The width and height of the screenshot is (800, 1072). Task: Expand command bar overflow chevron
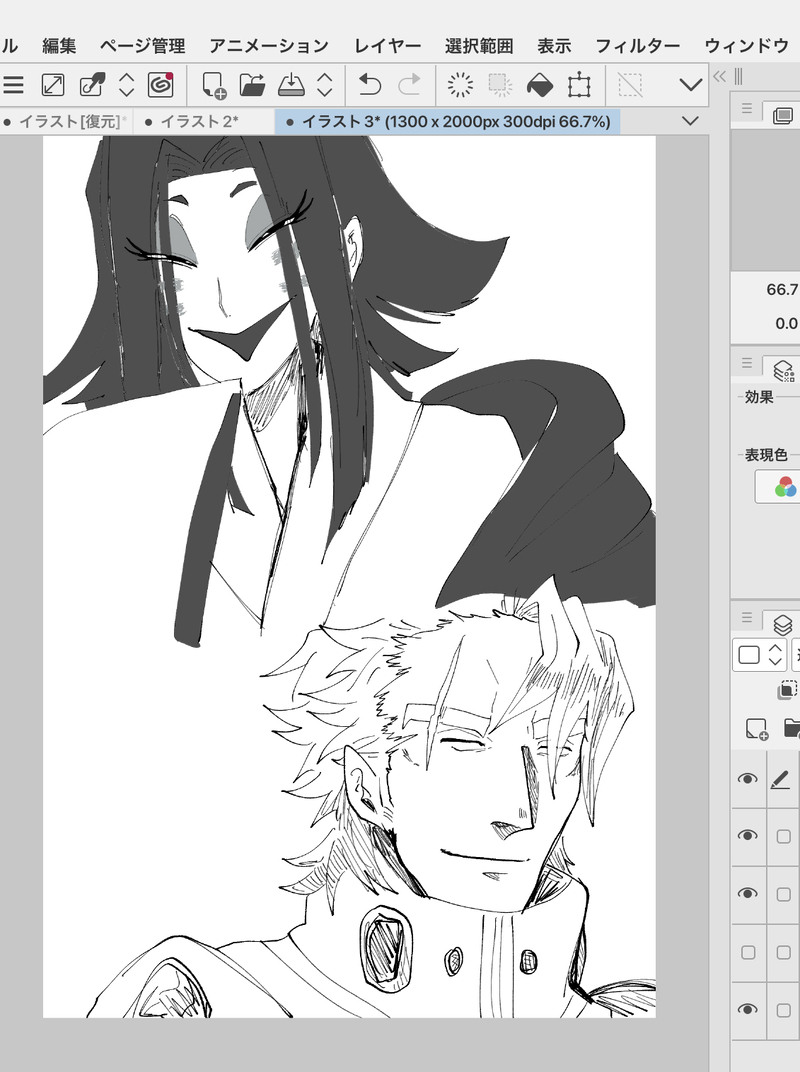[691, 85]
